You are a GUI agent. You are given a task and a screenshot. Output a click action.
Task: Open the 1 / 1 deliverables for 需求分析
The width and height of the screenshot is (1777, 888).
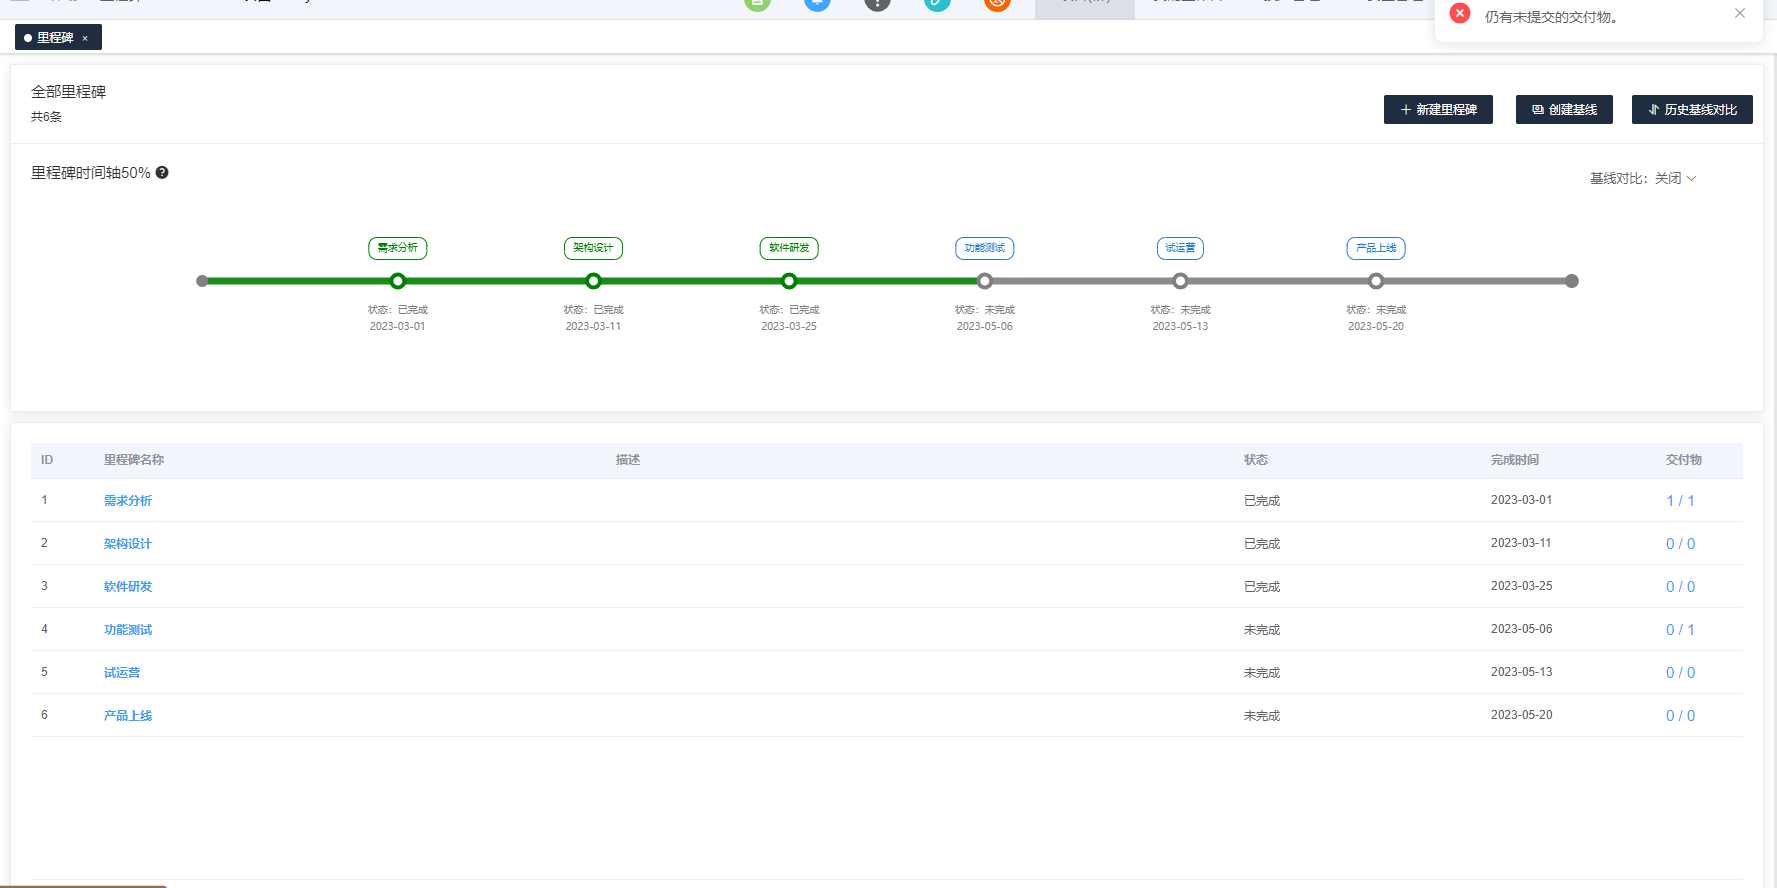point(1680,501)
